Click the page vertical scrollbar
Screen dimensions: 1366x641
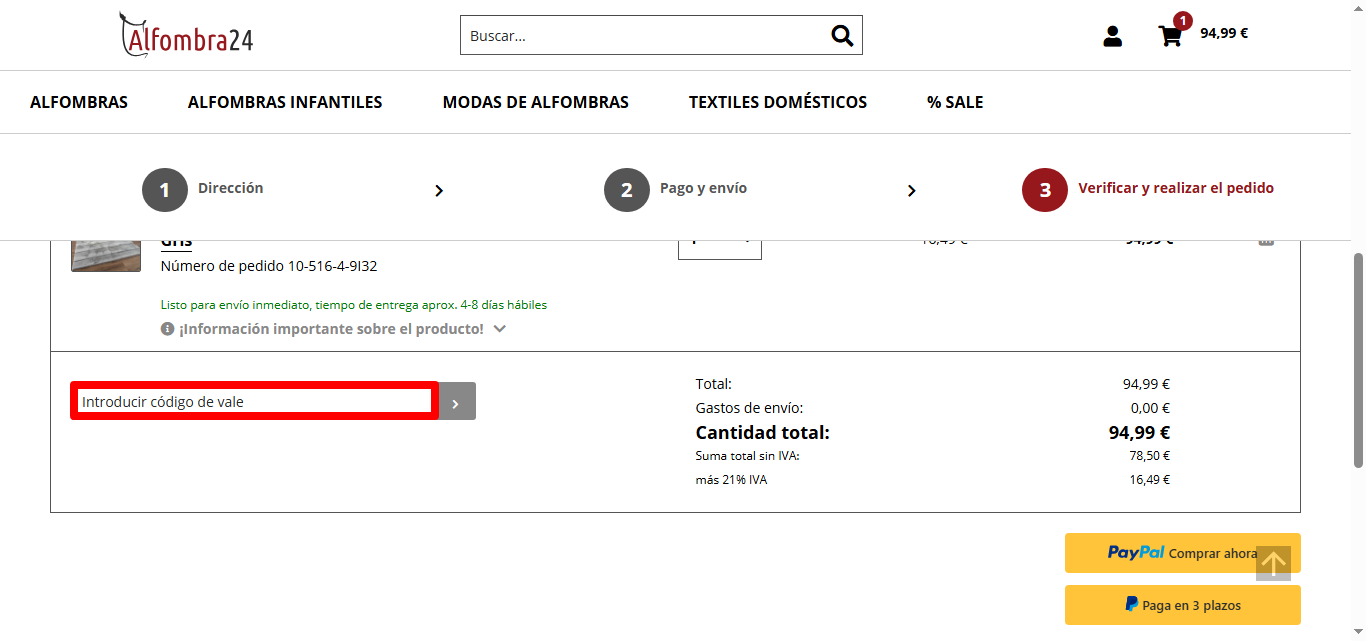1358,360
